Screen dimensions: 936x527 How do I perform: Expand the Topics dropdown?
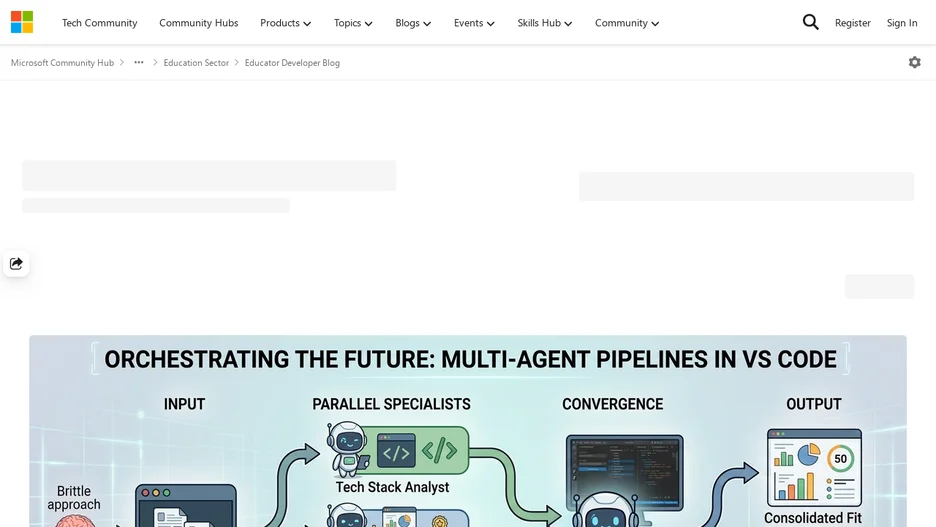(353, 23)
